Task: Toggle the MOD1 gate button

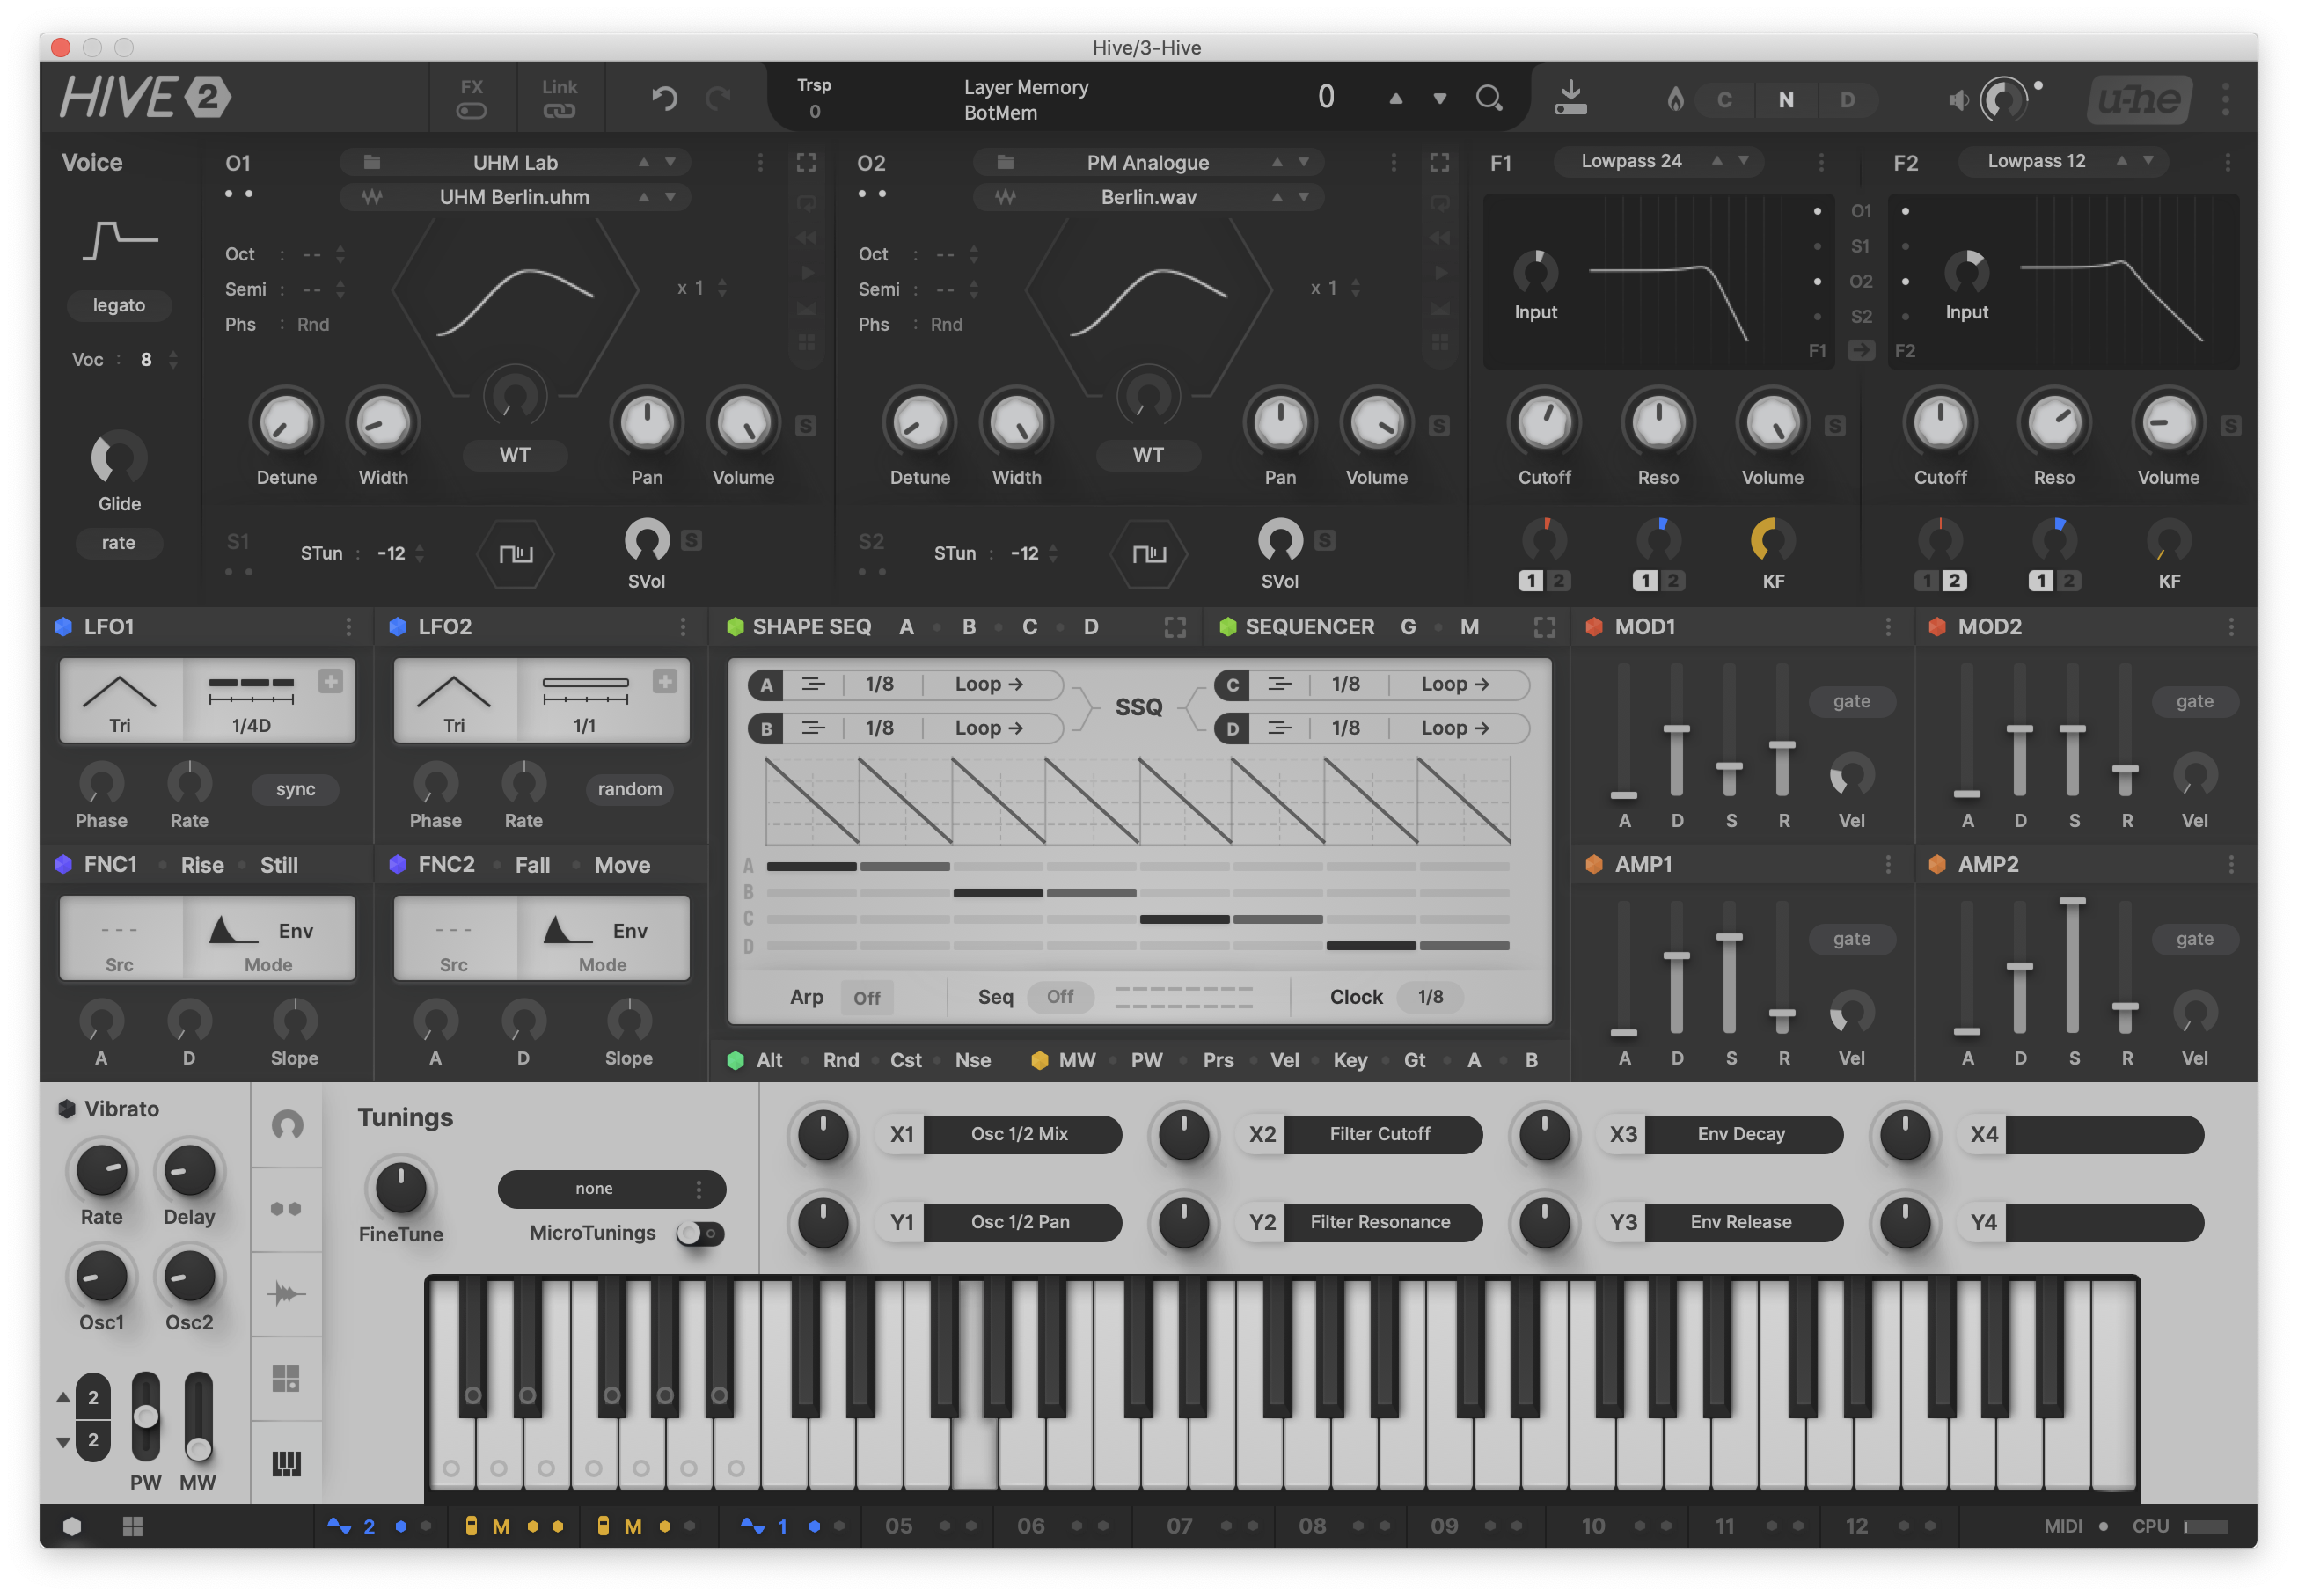Action: coord(1851,701)
